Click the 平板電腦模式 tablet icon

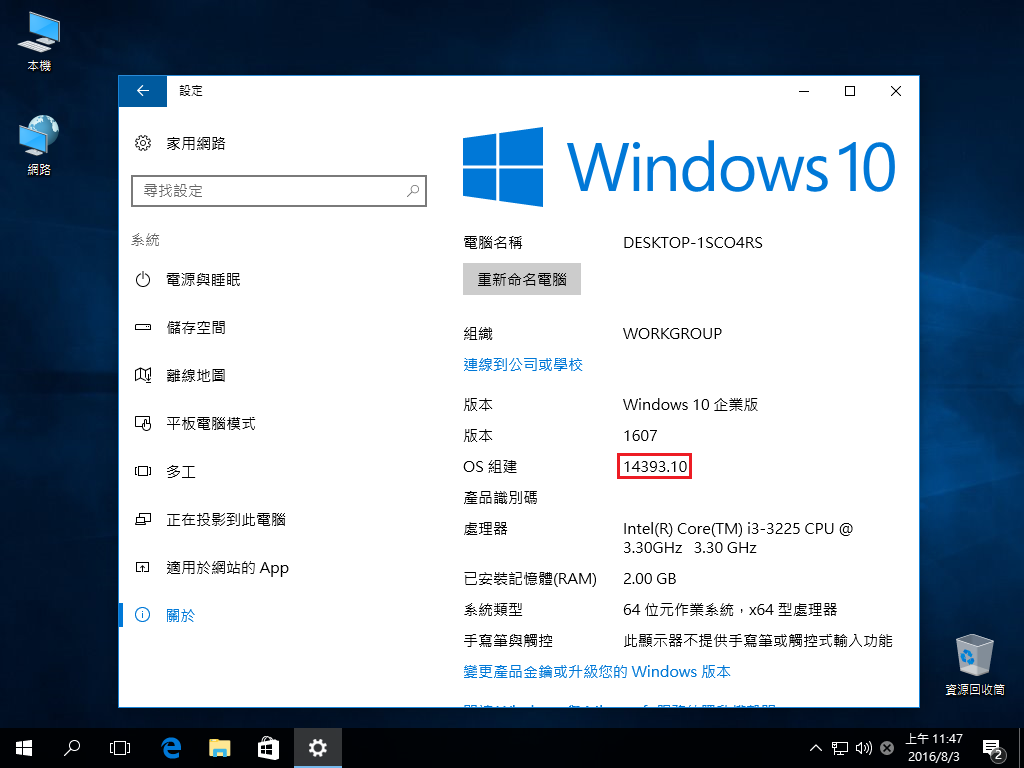(142, 423)
